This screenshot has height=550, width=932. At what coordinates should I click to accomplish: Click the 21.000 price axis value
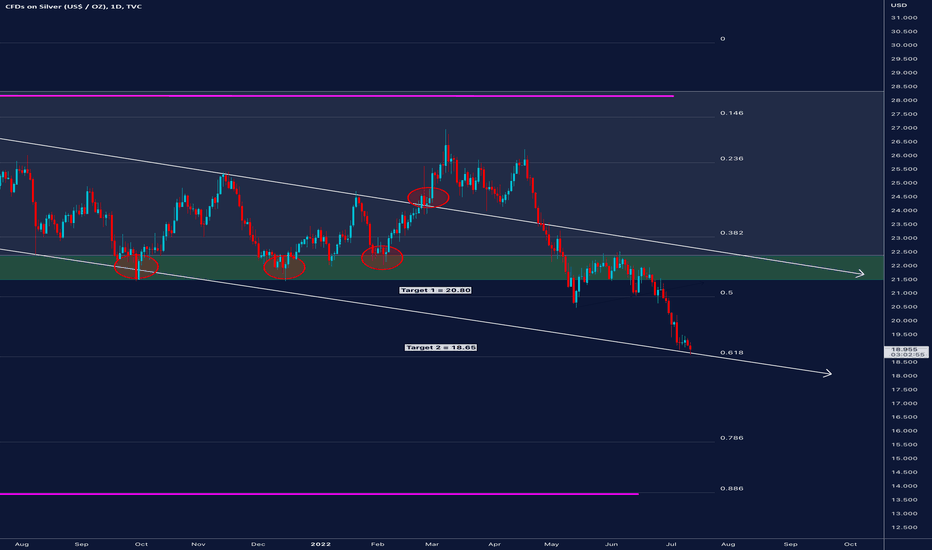tap(903, 293)
